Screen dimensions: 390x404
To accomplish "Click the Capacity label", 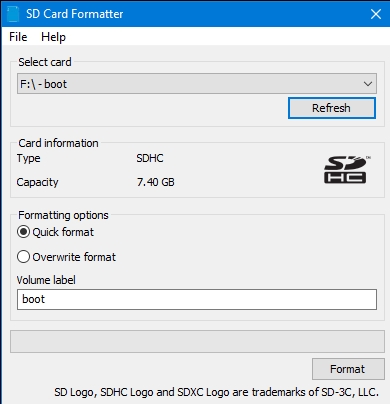I will 37,182.
